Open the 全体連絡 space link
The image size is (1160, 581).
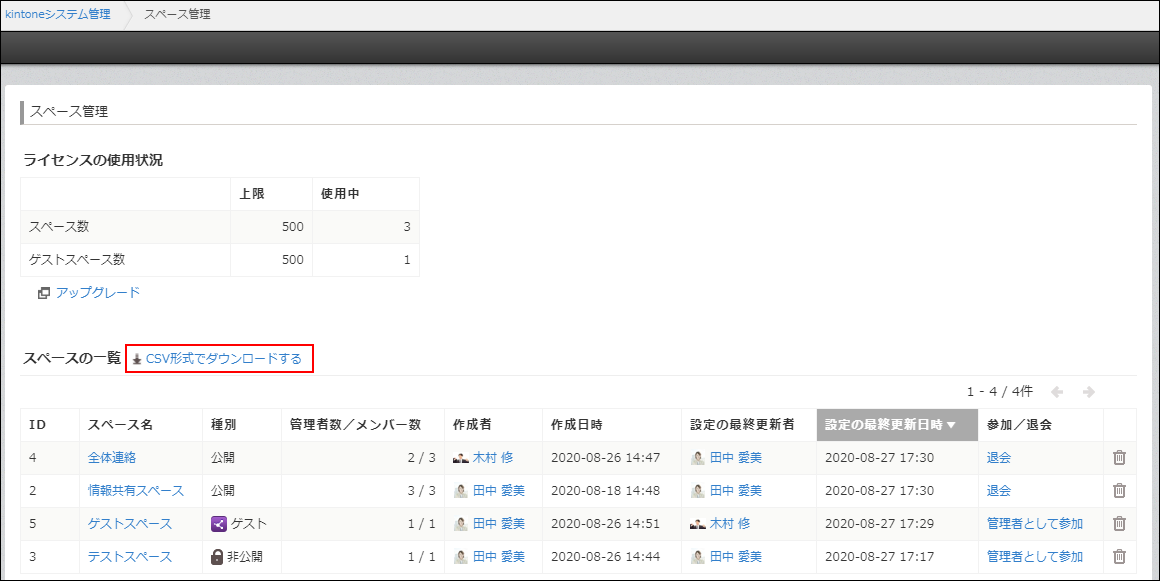click(x=113, y=457)
